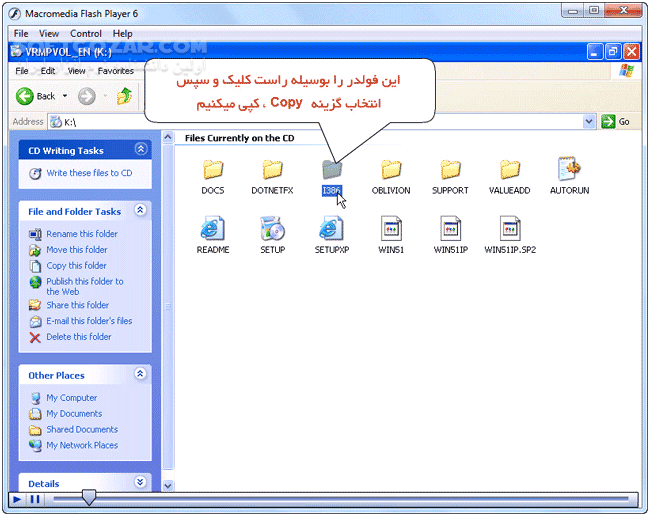The width and height of the screenshot is (650, 515).
Task: Click the playback progress slider handle
Action: click(x=89, y=497)
